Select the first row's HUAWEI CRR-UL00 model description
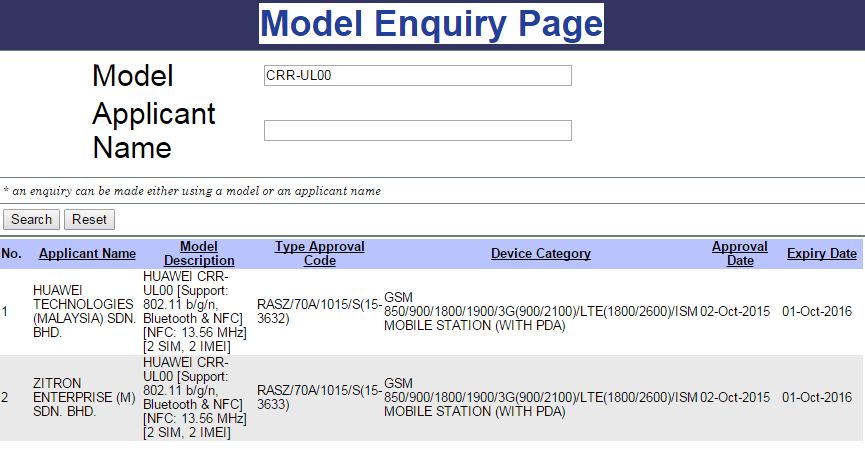 click(197, 311)
